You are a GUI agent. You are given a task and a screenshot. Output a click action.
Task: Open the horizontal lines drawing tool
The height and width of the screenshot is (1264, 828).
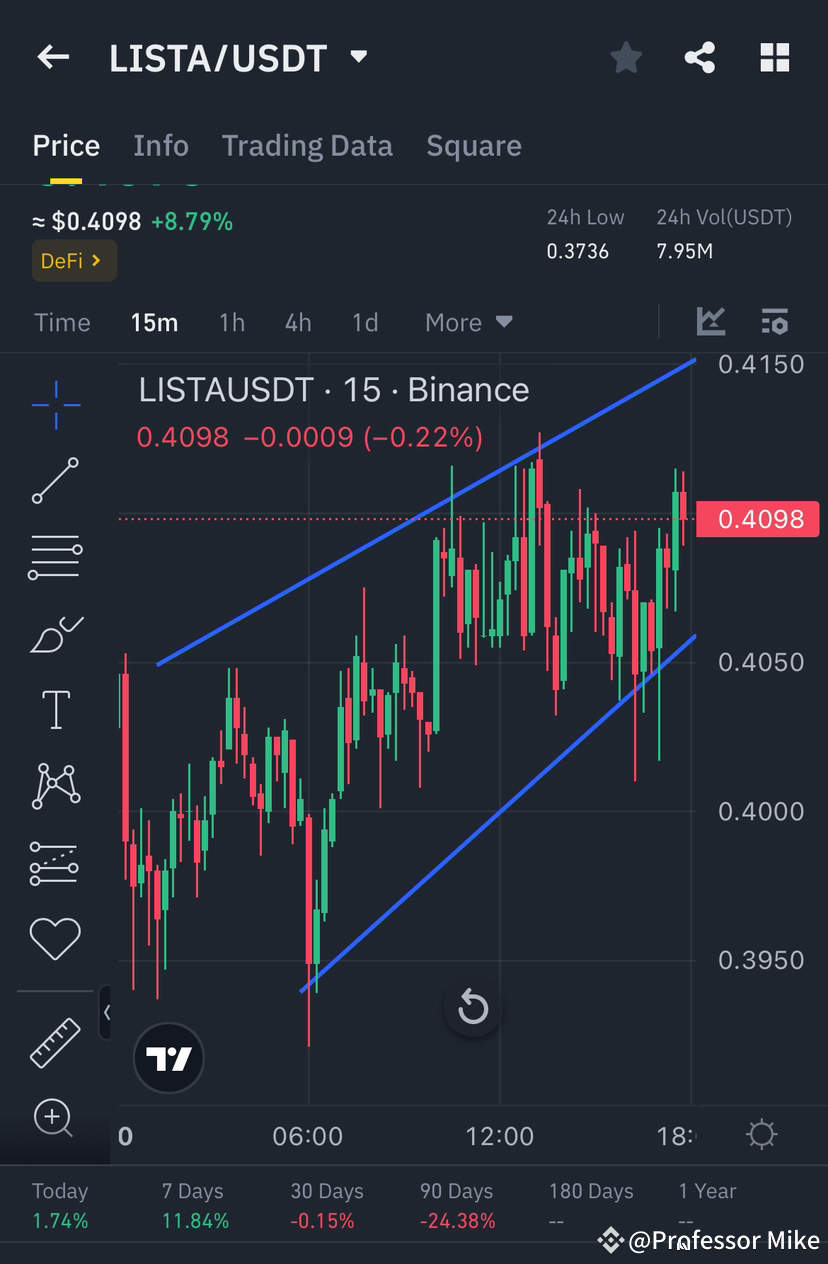(x=55, y=557)
